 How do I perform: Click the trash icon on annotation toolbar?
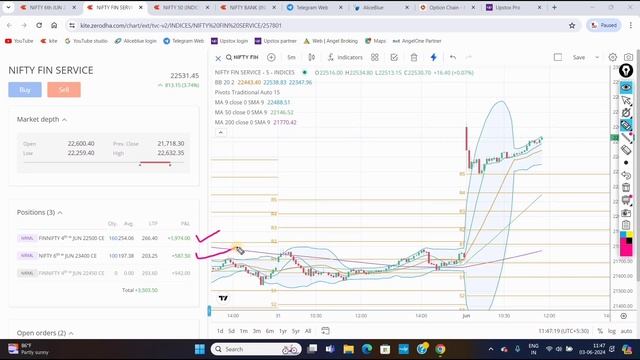[x=626, y=188]
